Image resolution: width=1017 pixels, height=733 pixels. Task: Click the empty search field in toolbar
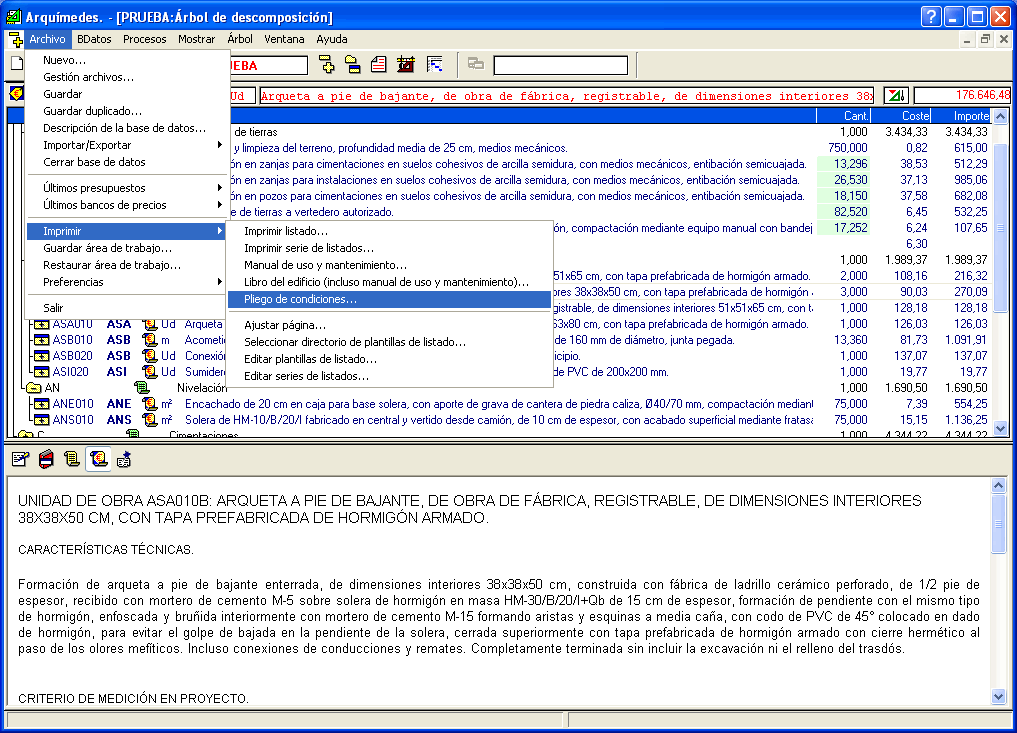[x=560, y=66]
